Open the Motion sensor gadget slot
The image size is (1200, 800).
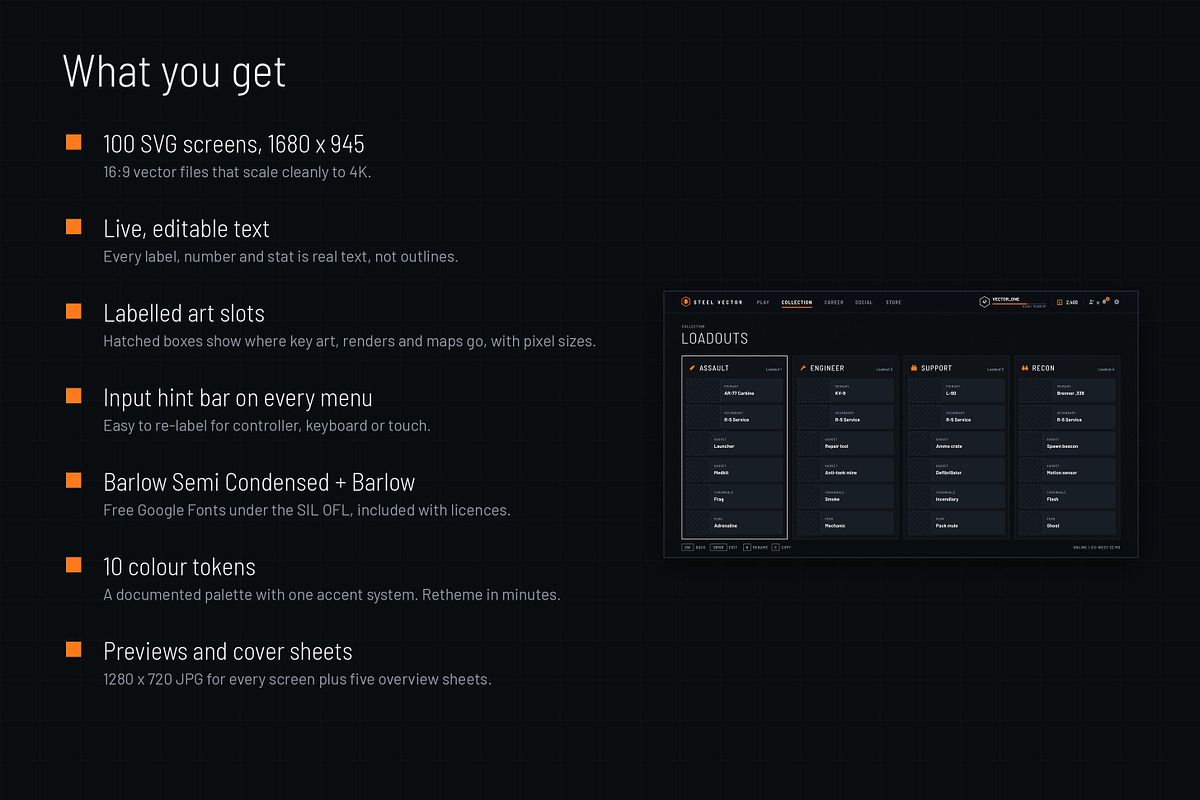click(1068, 470)
